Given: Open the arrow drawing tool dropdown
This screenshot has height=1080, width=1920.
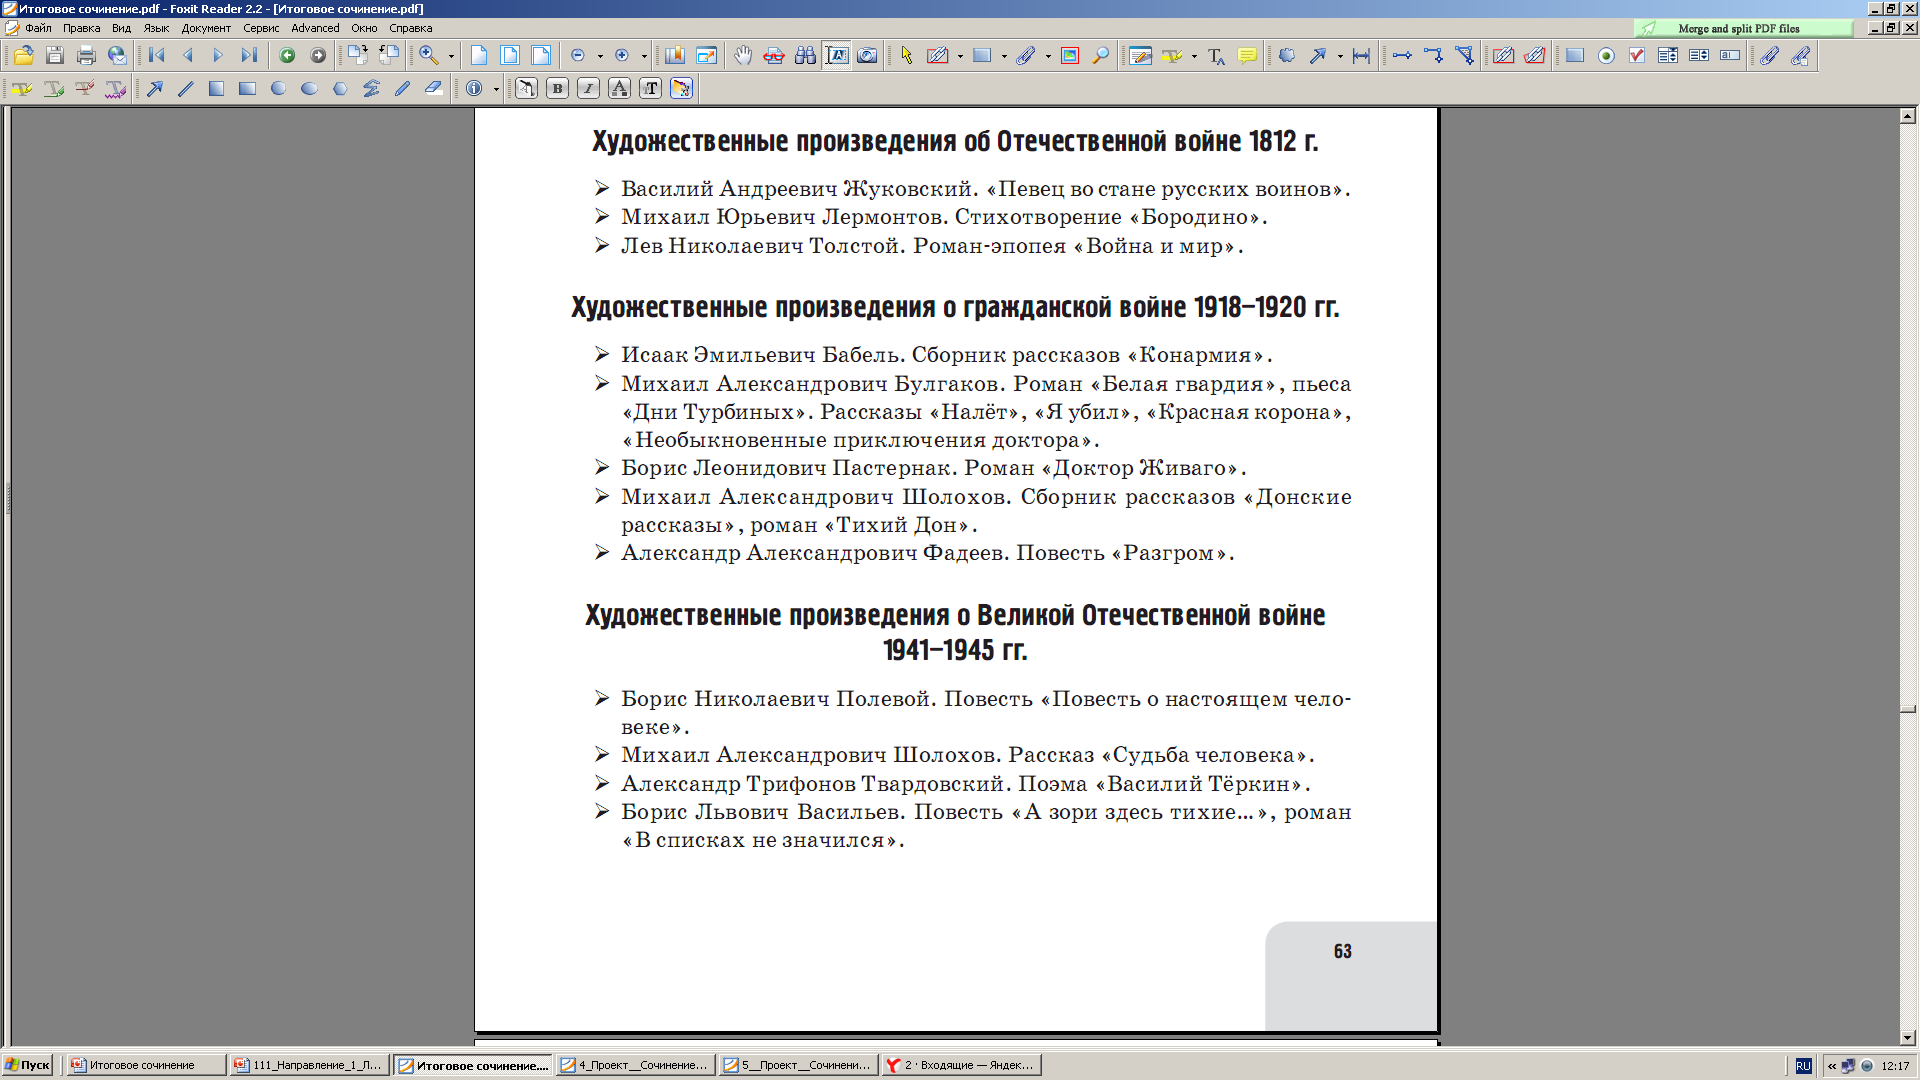Looking at the screenshot, I should [x=1340, y=56].
